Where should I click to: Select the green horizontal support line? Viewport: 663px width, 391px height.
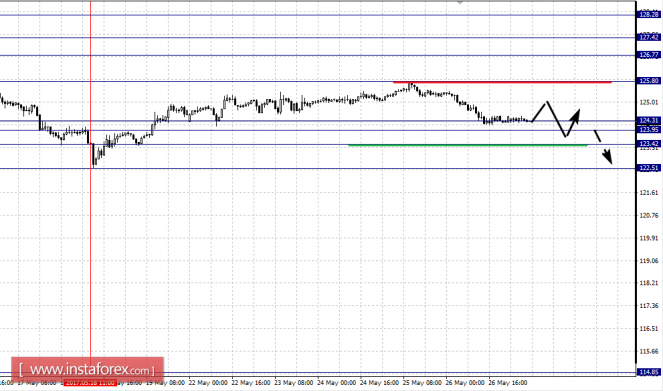tap(468, 145)
